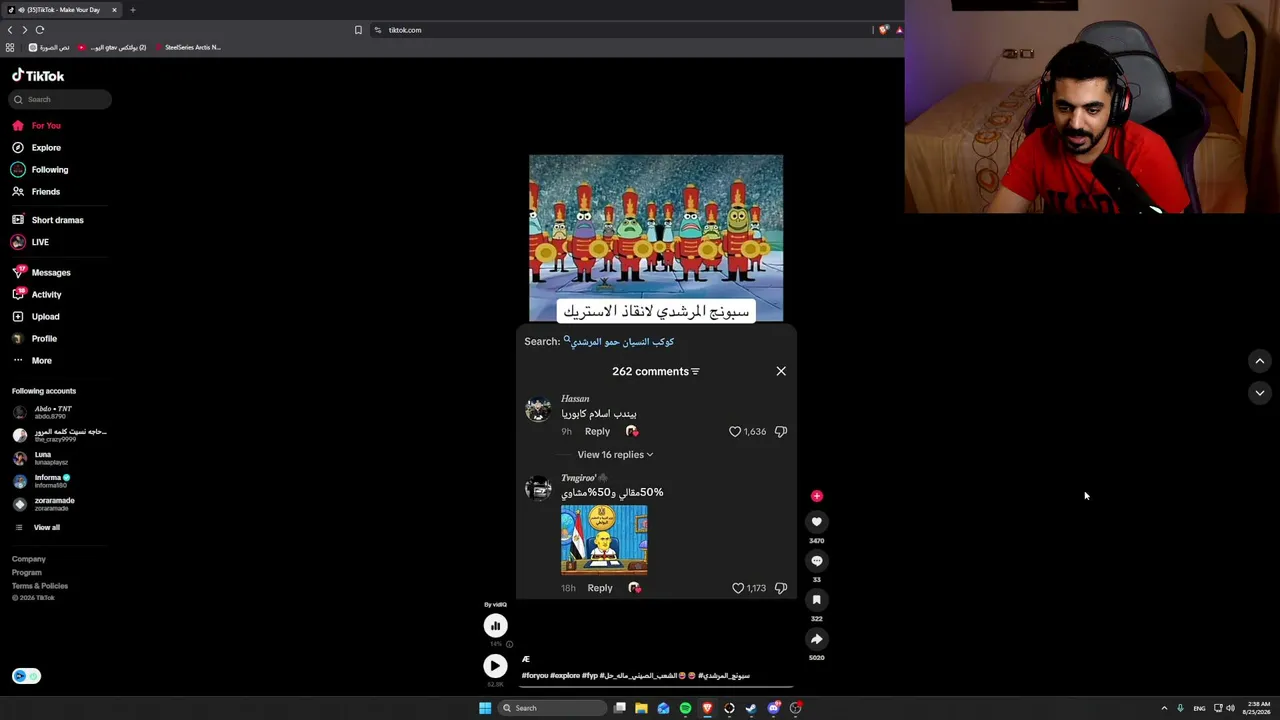Open the Short dramas section
Viewport: 1280px width, 720px height.
point(48,220)
